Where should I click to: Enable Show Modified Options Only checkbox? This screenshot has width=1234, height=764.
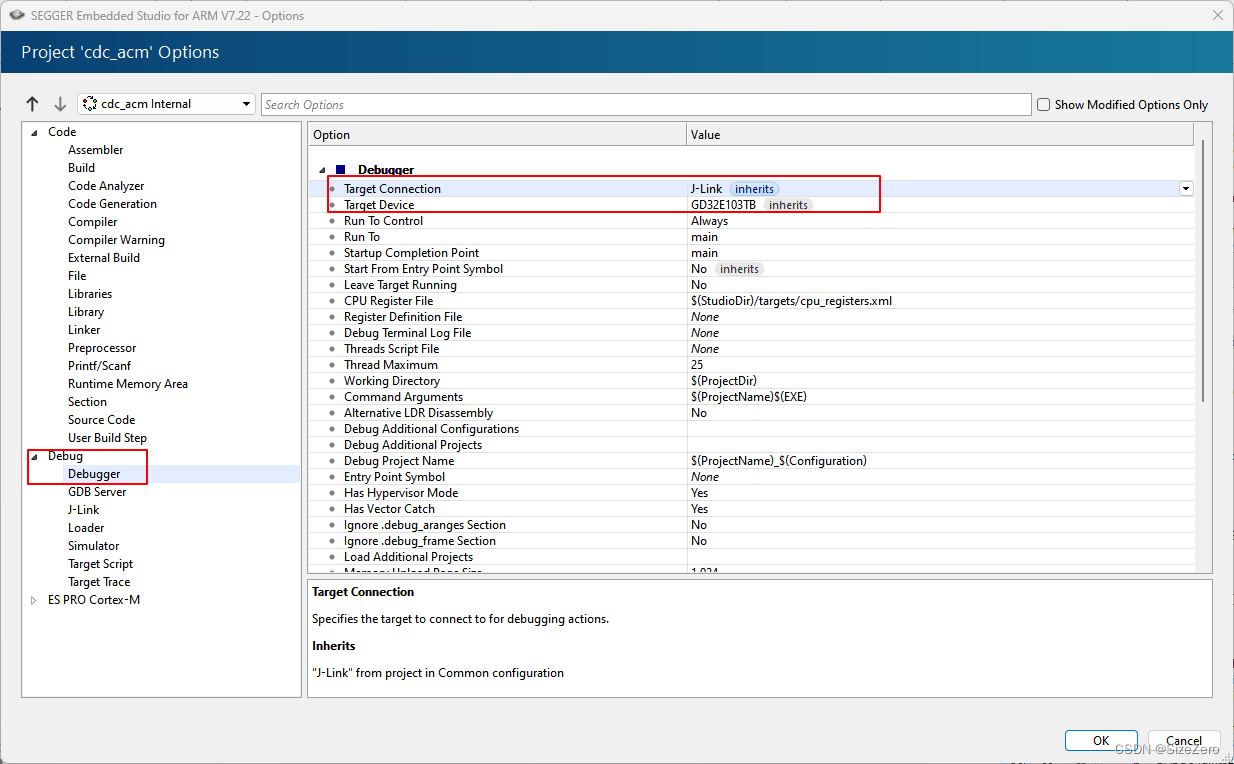[x=1044, y=105]
